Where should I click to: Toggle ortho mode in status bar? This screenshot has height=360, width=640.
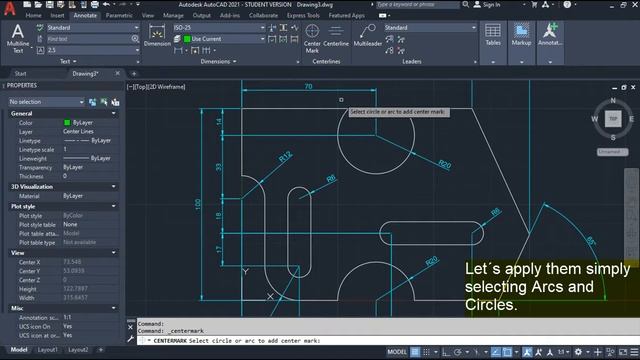coord(445,352)
